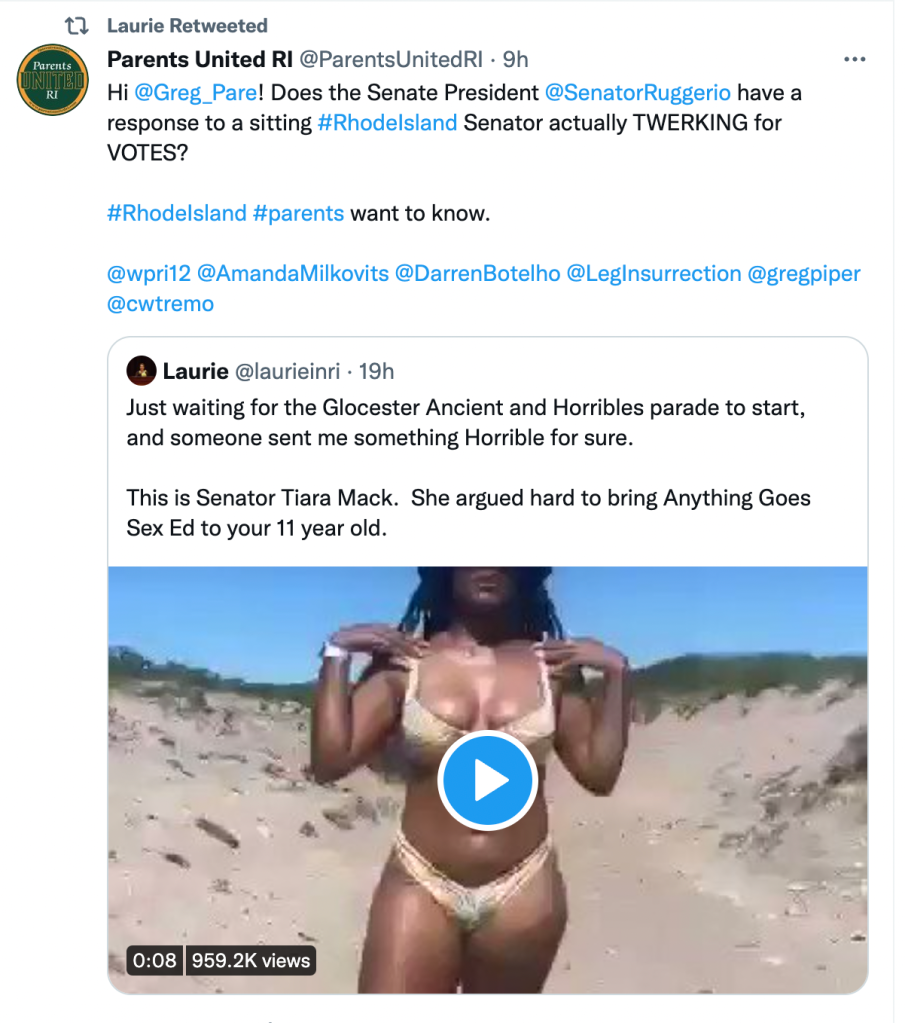905x1023 pixels.
Task: Follow the first #RhodeIsland hashtag in the sentence
Action: [x=387, y=123]
